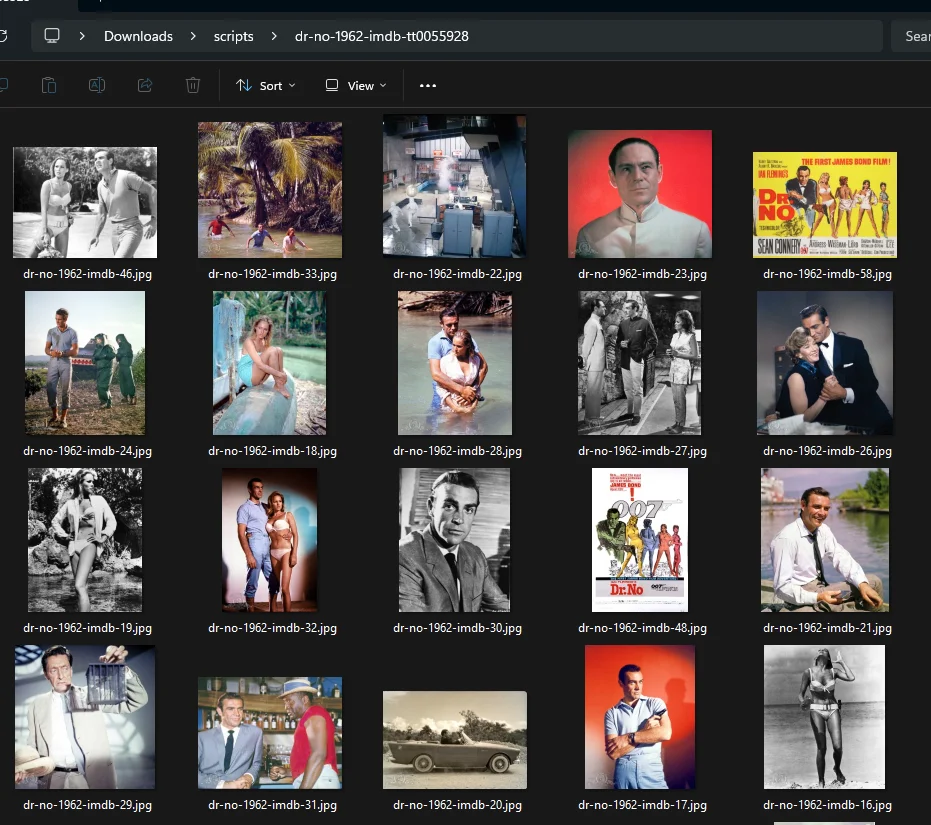Click the Share icon in toolbar
931x825 pixels.
[145, 86]
